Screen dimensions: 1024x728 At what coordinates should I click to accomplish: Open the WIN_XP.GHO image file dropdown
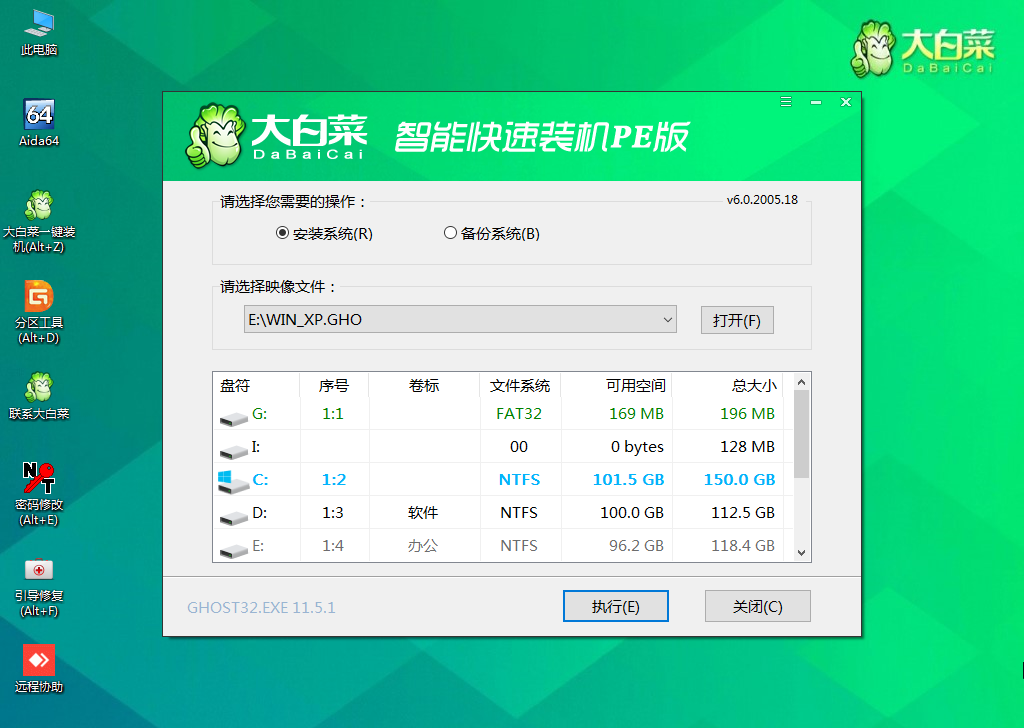(x=668, y=320)
